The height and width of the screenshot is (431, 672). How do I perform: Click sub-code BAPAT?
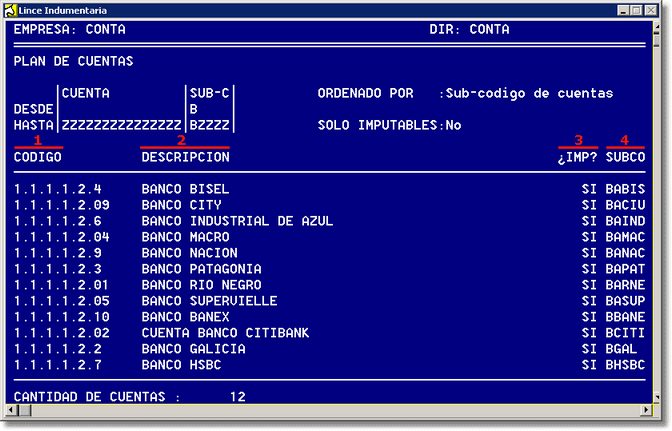click(x=625, y=269)
